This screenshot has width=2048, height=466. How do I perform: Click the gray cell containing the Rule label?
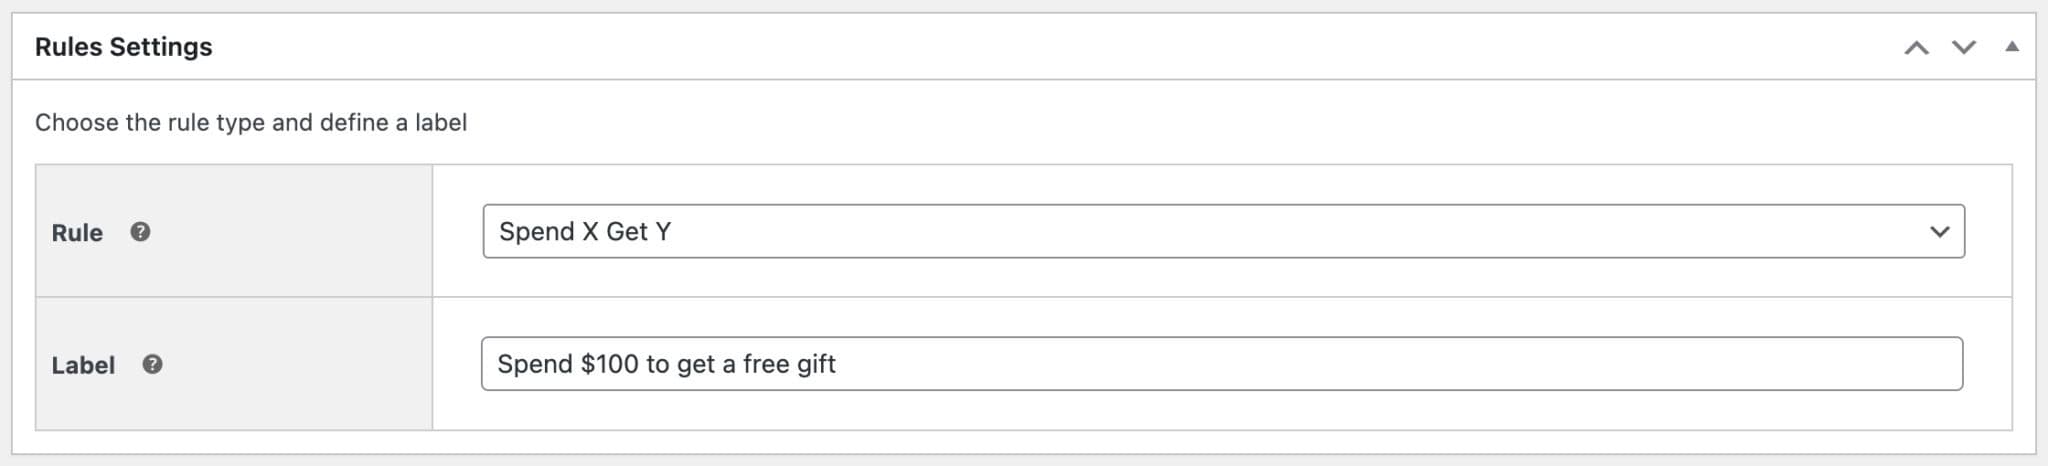(234, 231)
